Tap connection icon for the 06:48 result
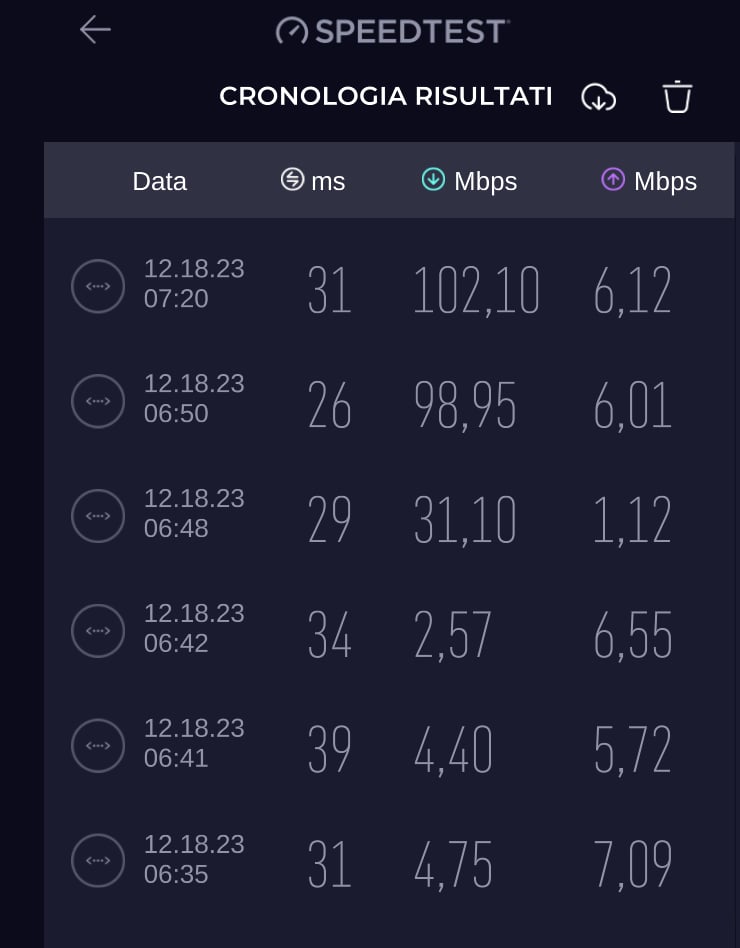 [98, 516]
